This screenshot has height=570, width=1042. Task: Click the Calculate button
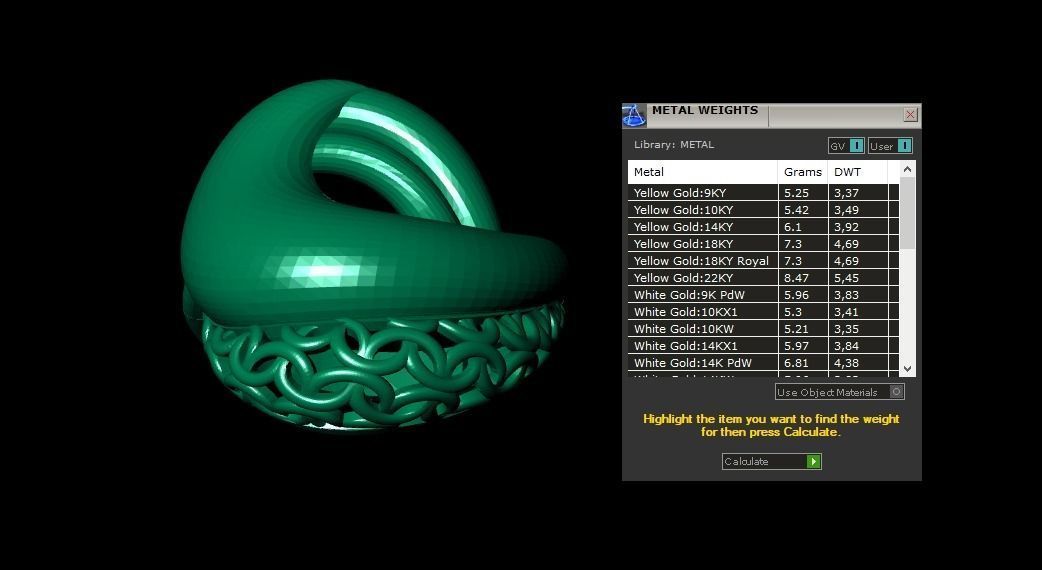[x=772, y=461]
